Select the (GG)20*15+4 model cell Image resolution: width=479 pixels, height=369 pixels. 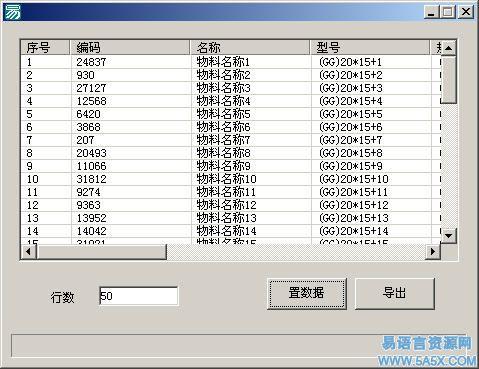point(371,101)
